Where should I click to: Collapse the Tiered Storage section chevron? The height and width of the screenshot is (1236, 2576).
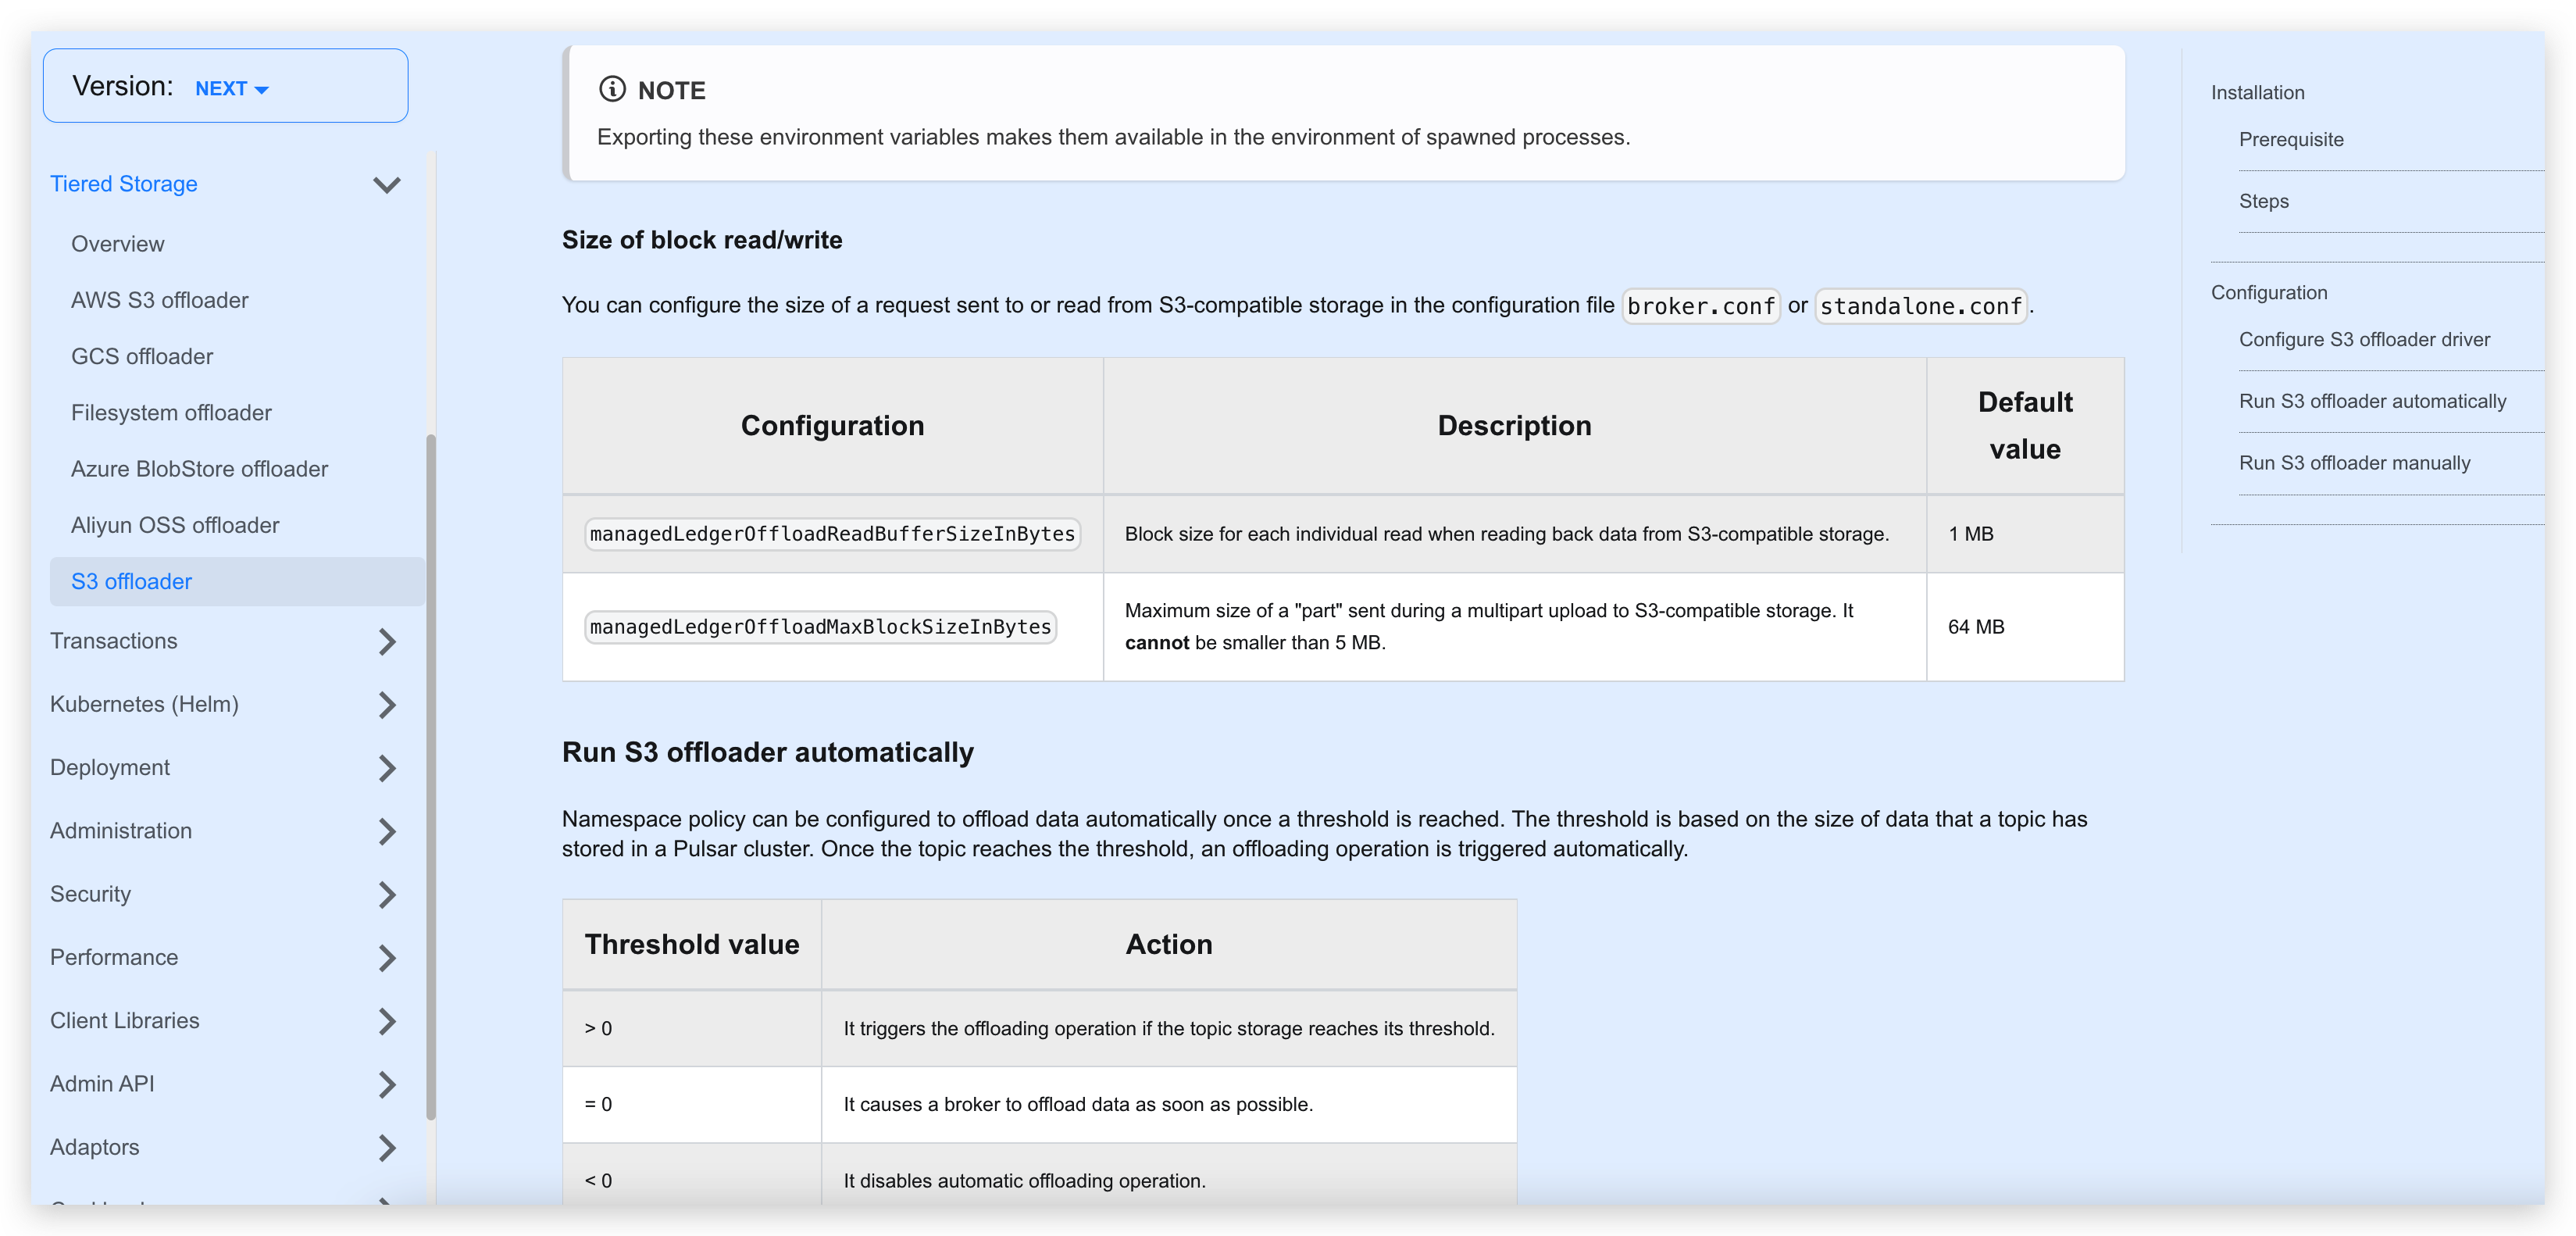coord(386,185)
